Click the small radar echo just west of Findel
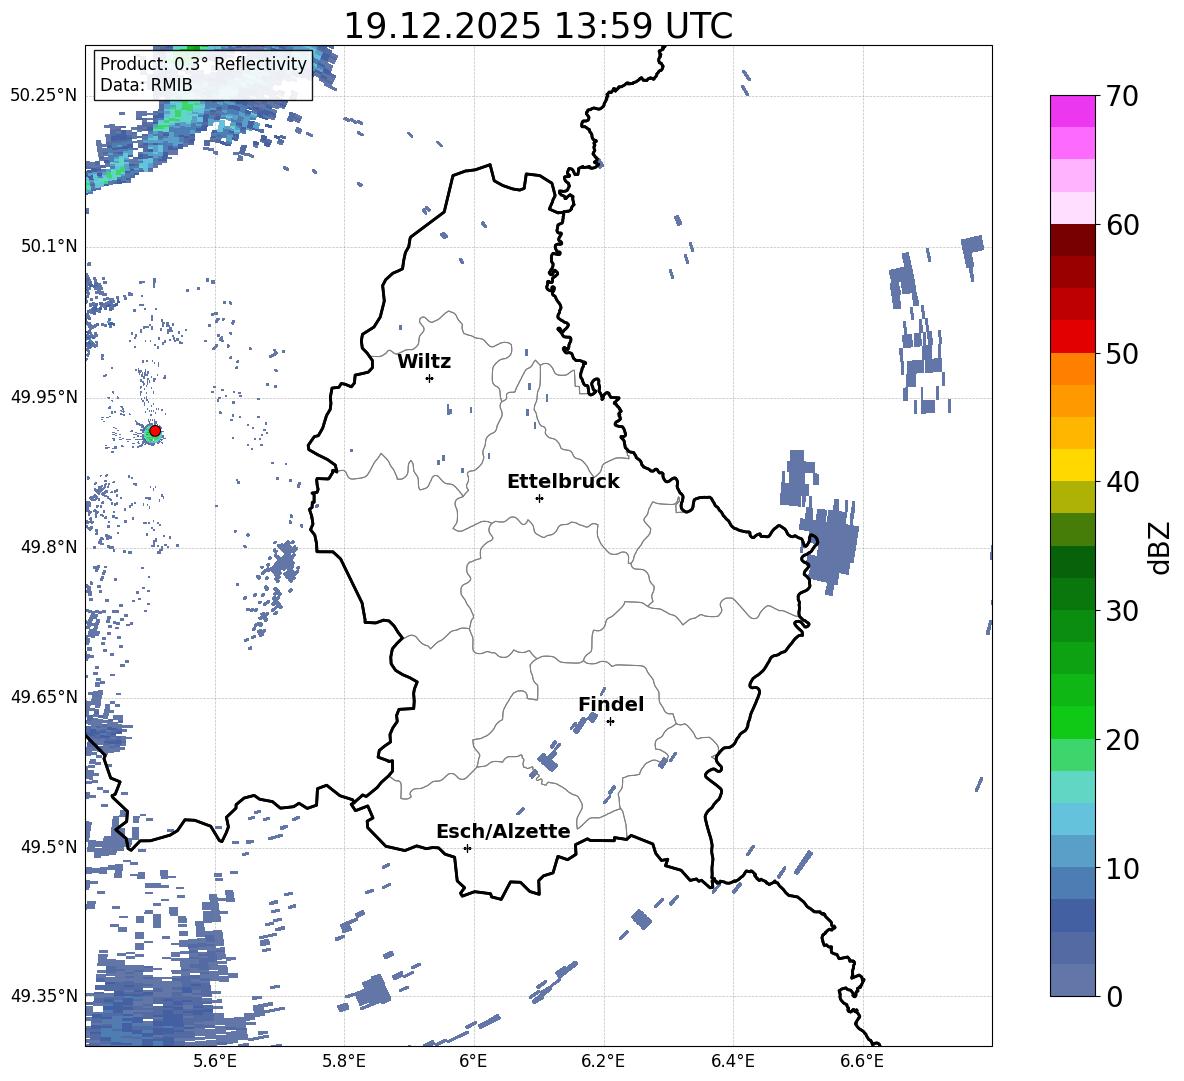1184x1081 pixels. click(583, 723)
